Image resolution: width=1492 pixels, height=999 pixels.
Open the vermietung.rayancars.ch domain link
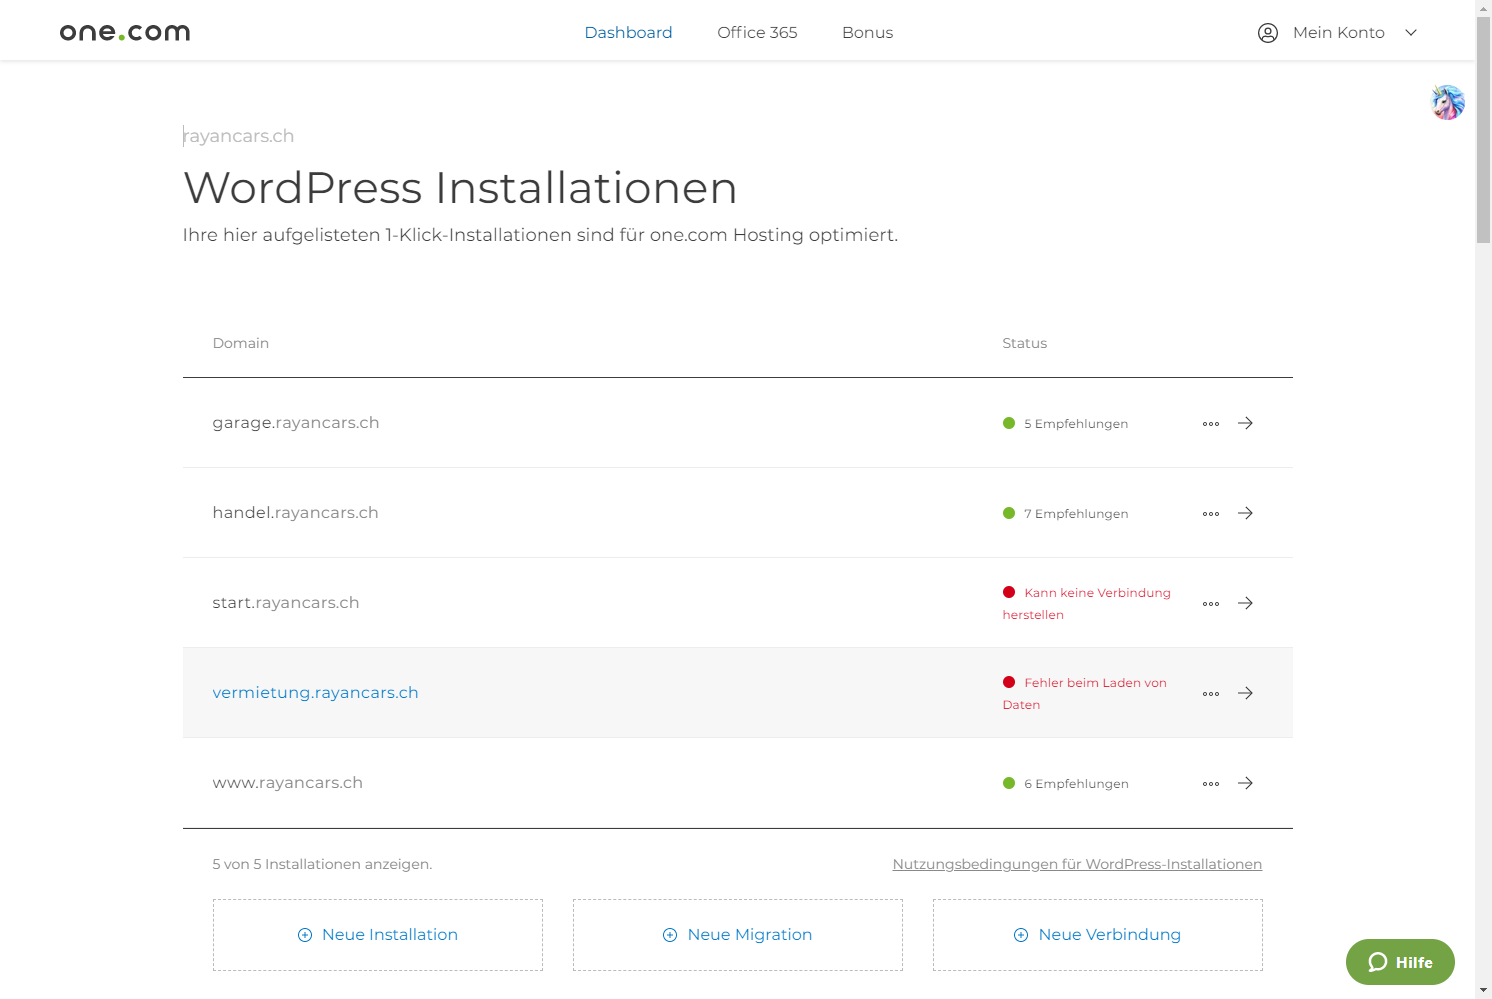(x=315, y=692)
